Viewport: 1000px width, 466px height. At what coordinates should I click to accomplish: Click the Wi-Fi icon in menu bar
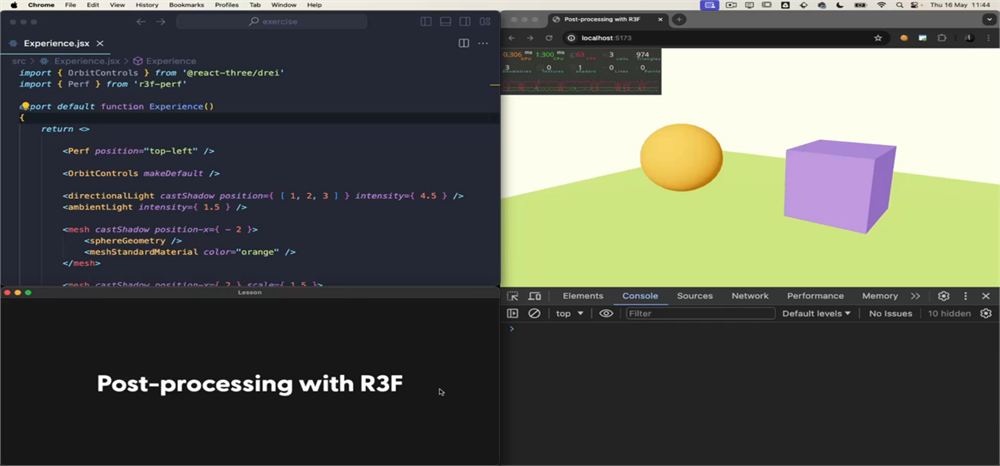tap(881, 4)
